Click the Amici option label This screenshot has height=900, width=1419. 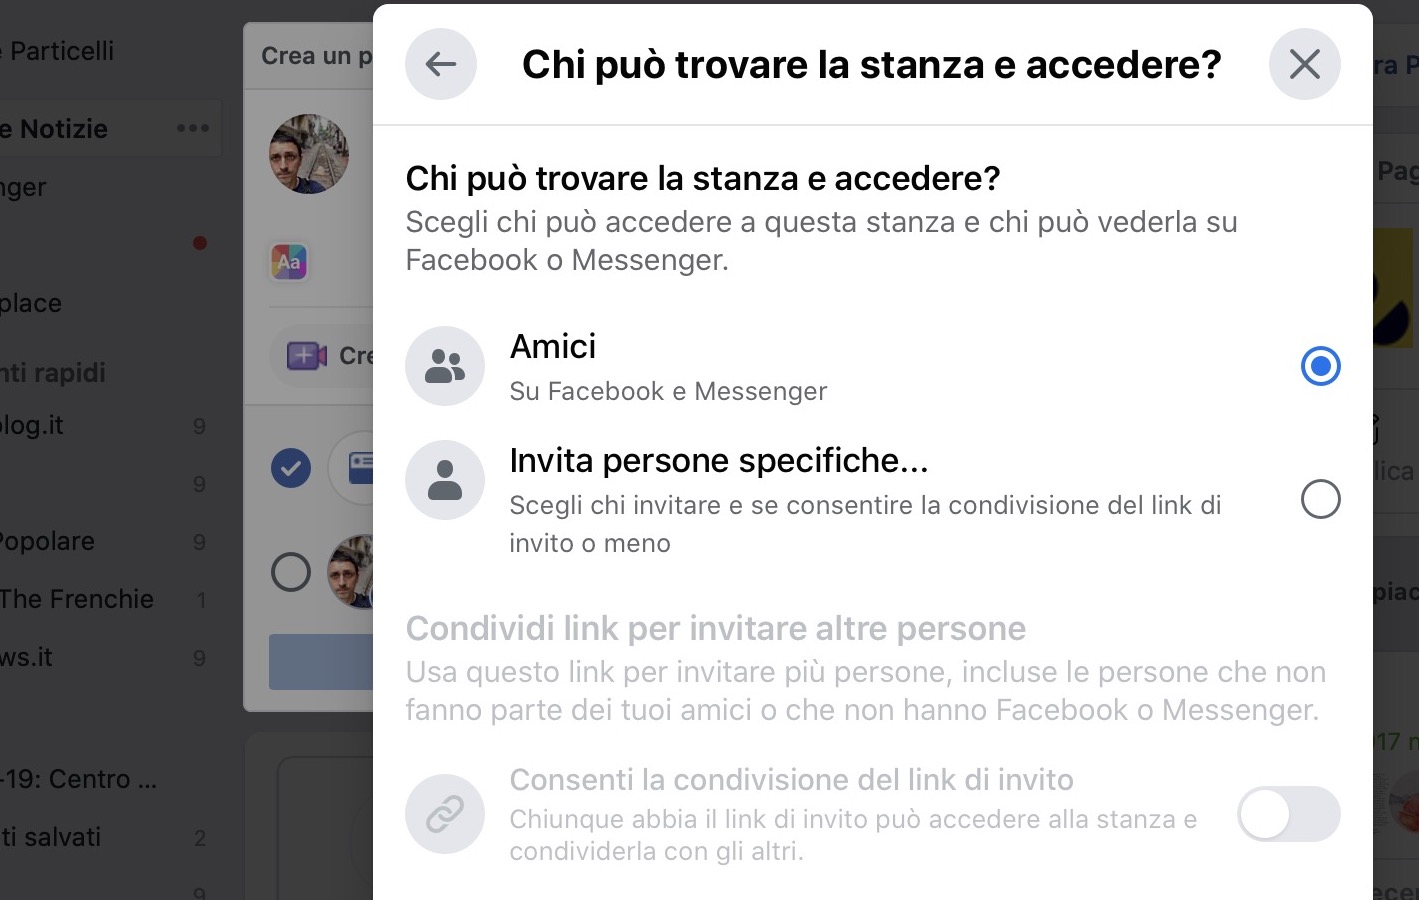[x=553, y=346]
